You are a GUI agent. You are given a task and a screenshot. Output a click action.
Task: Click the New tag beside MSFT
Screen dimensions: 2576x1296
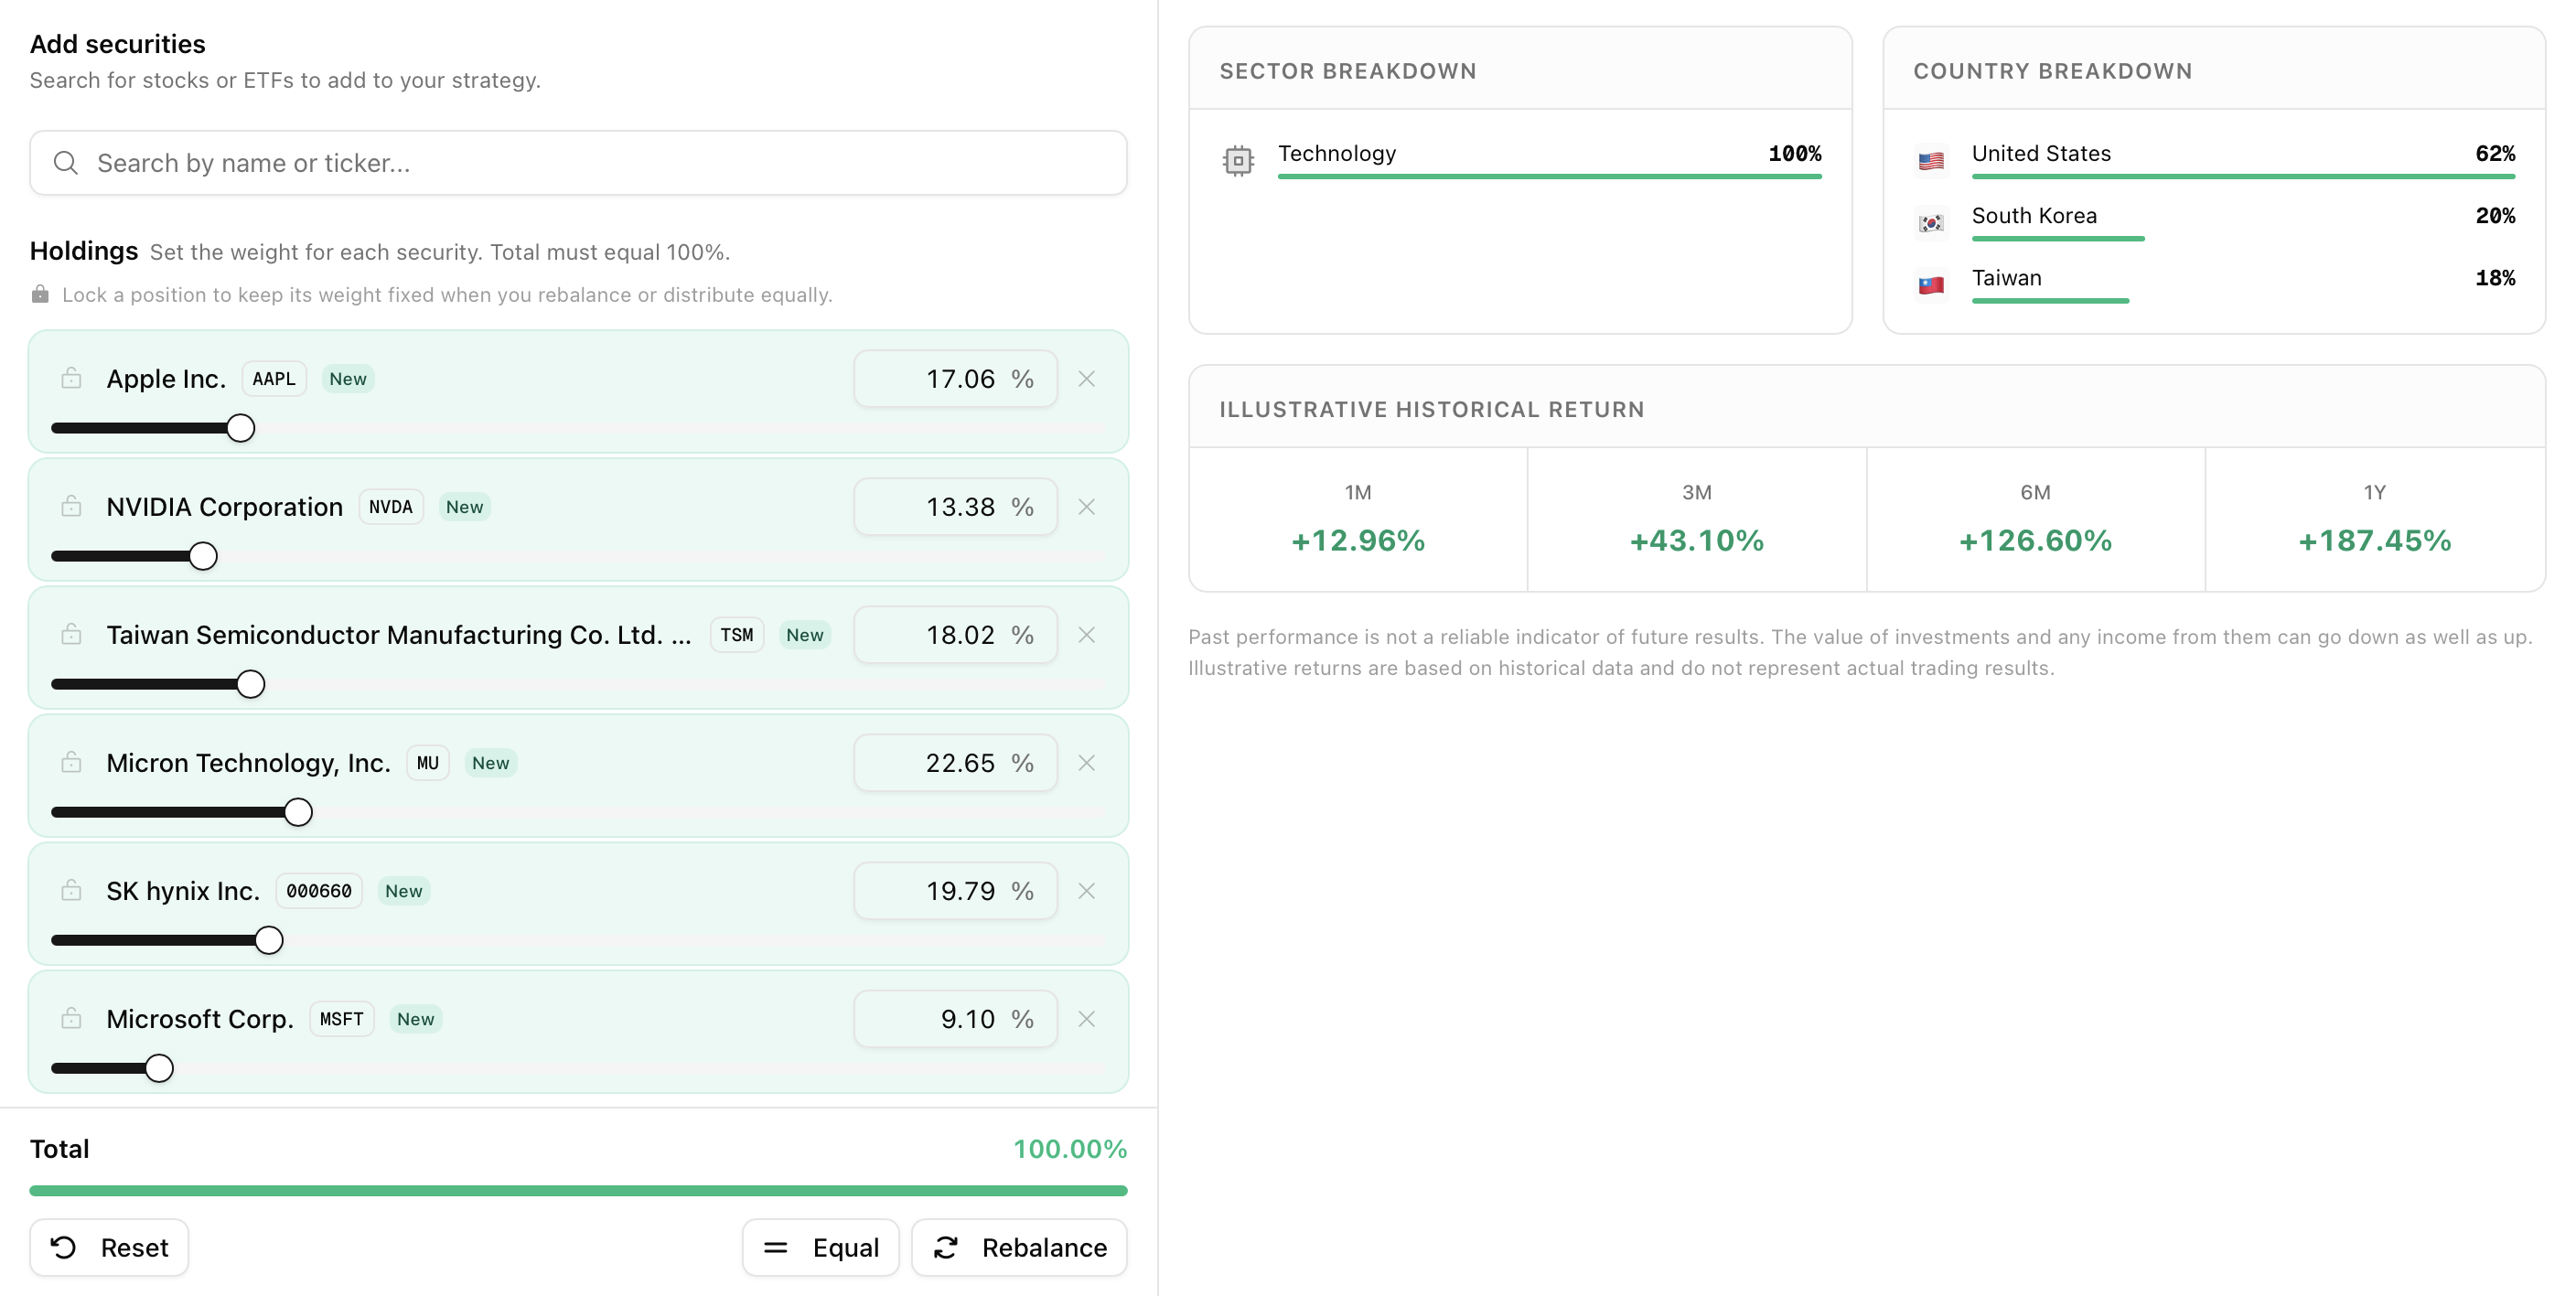[x=416, y=1019]
